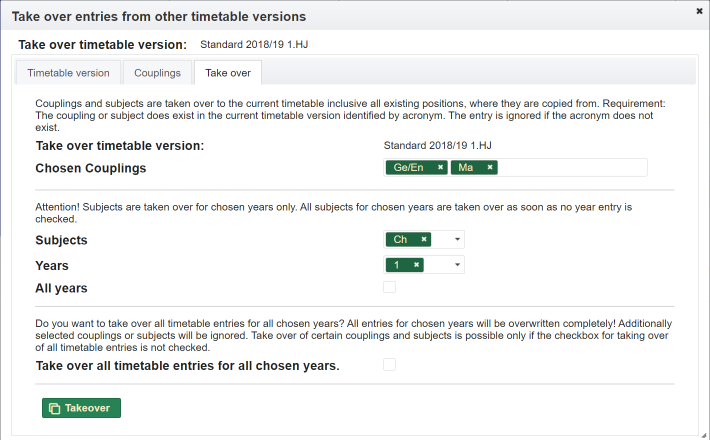Remove the Ge/En coupling tag

point(440,168)
